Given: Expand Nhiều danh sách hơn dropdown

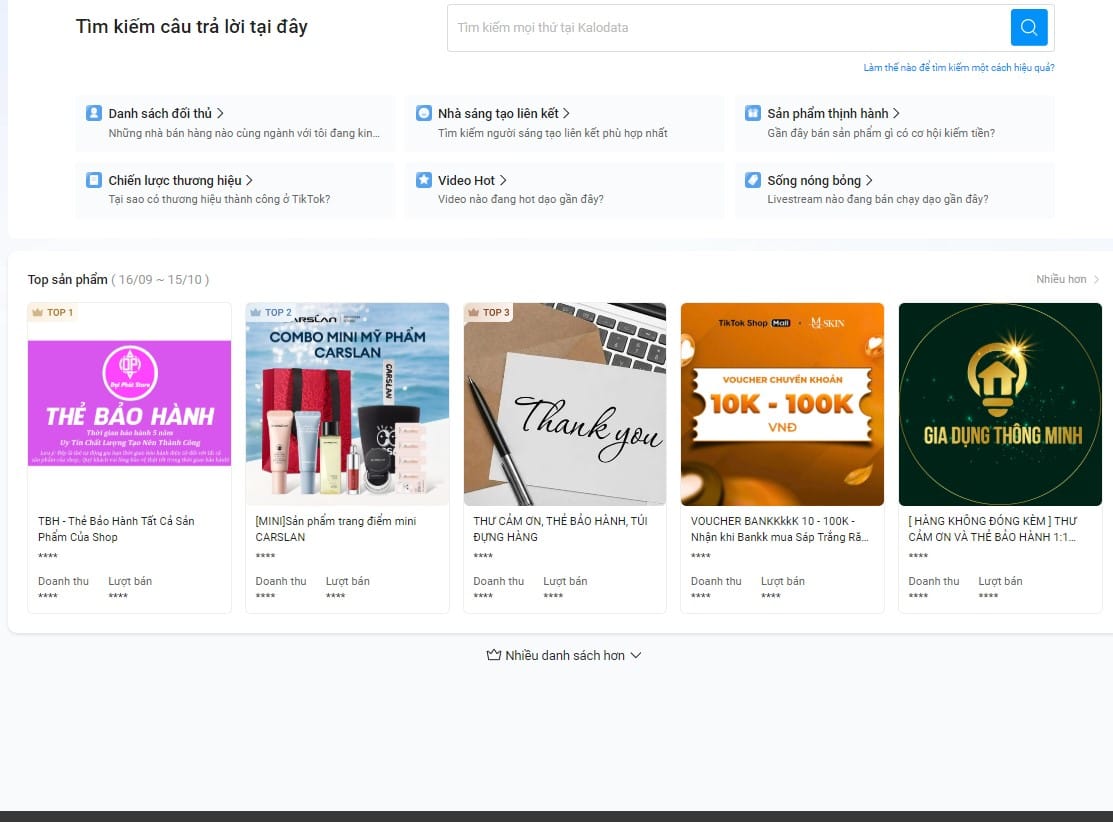Looking at the screenshot, I should (564, 655).
